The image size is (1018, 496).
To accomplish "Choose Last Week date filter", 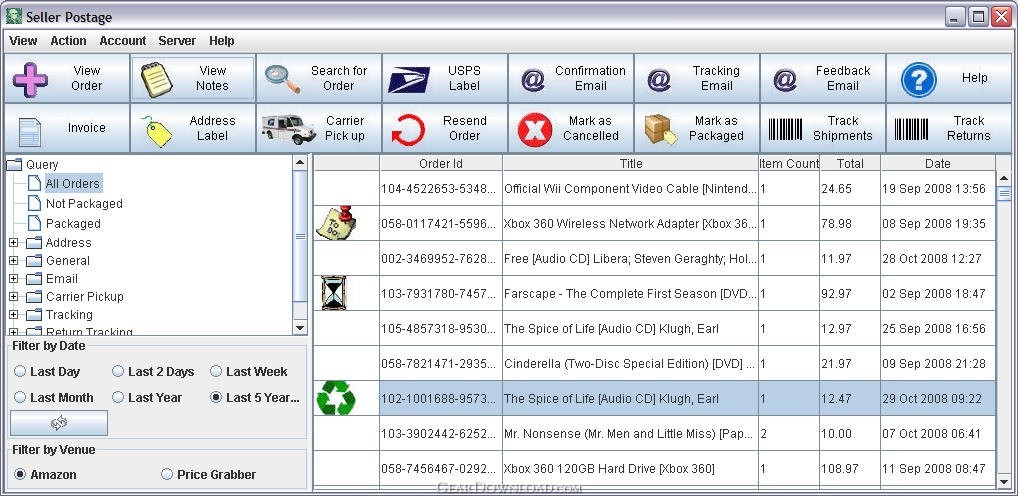I will (x=249, y=372).
